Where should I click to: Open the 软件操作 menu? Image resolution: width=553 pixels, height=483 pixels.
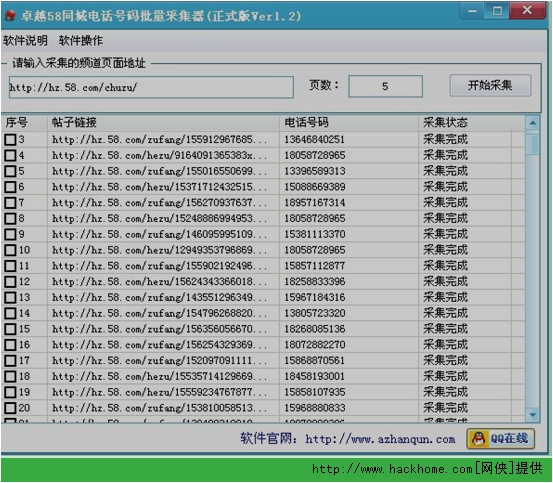[81, 41]
